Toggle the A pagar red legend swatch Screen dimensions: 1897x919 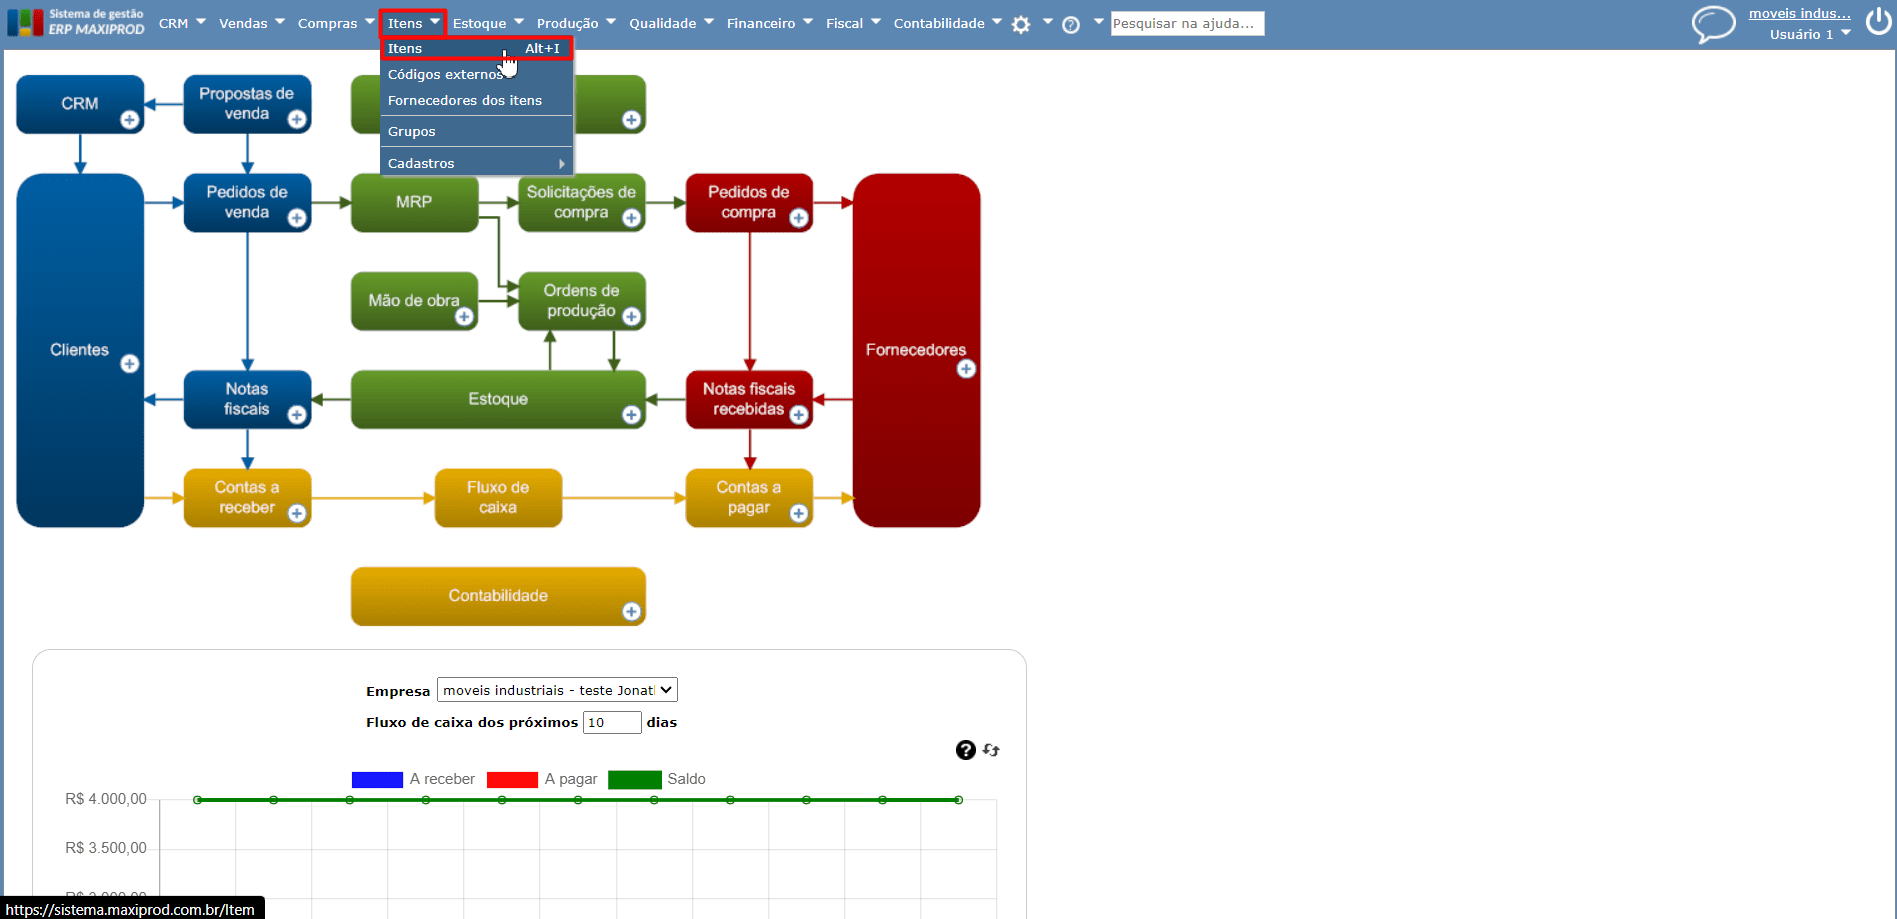click(x=512, y=779)
